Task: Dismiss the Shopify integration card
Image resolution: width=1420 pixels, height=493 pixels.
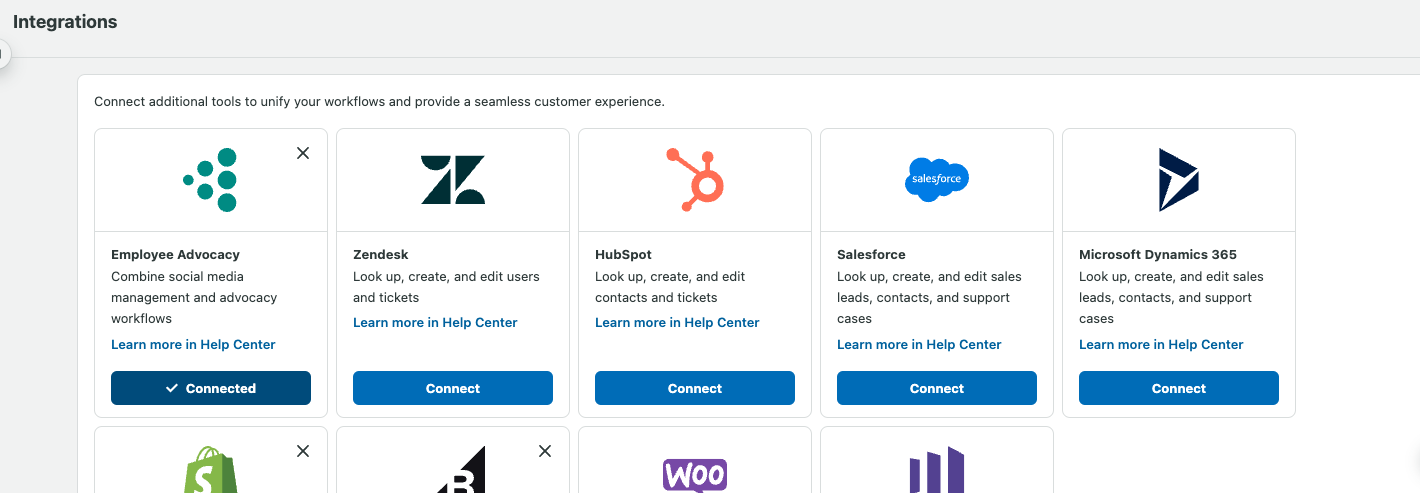Action: 303,451
